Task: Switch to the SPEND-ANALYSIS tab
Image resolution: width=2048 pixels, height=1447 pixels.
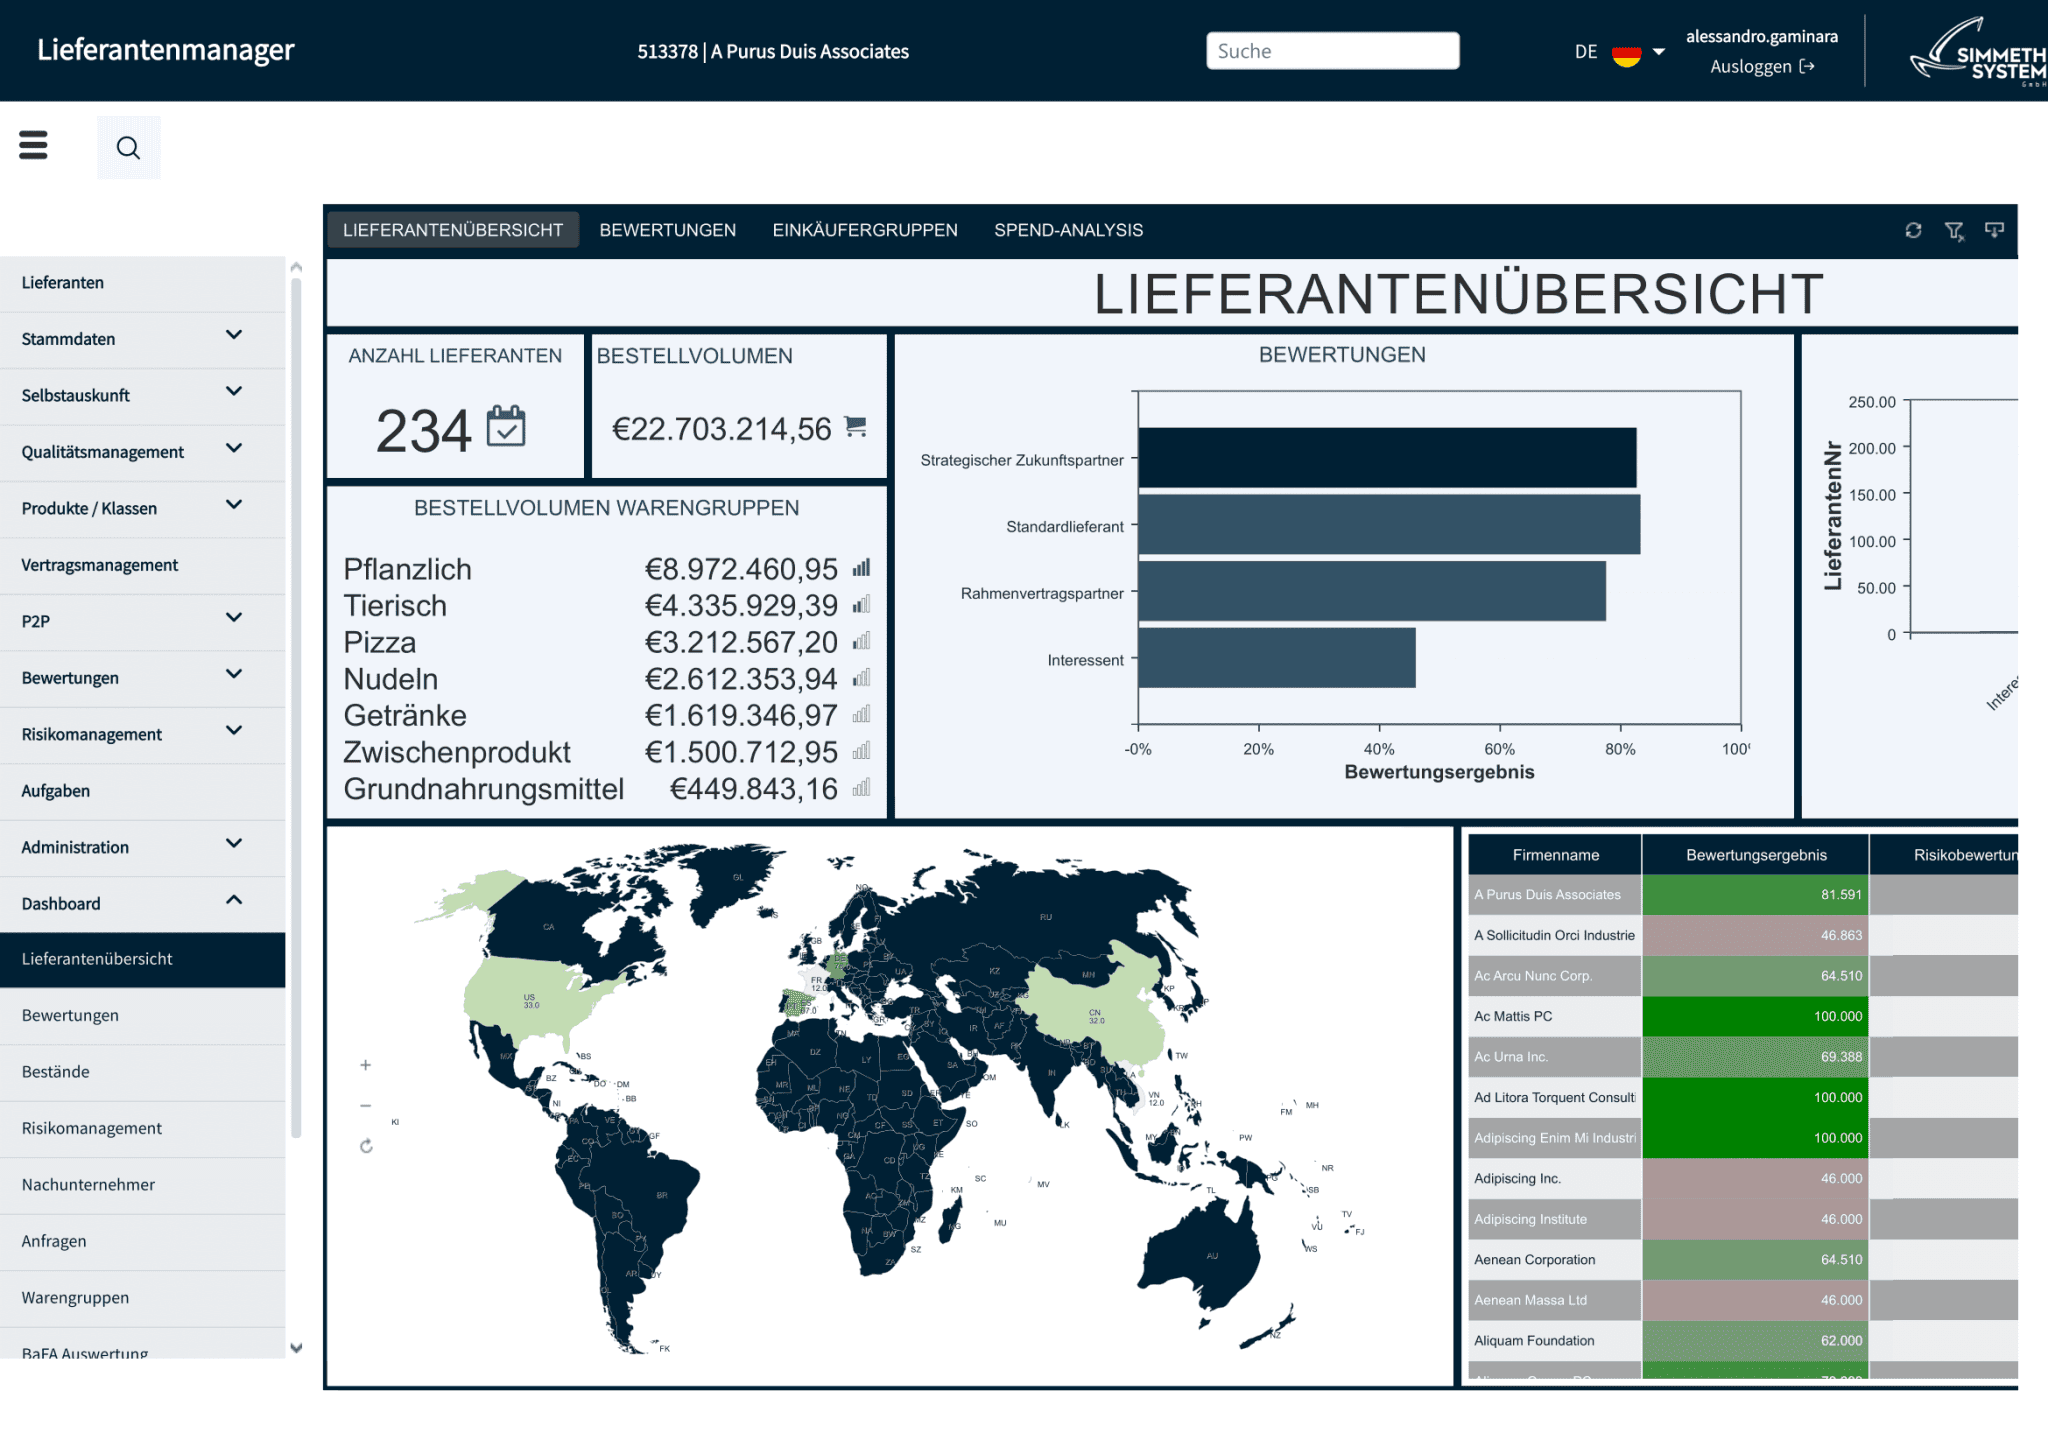Action: 1068,231
